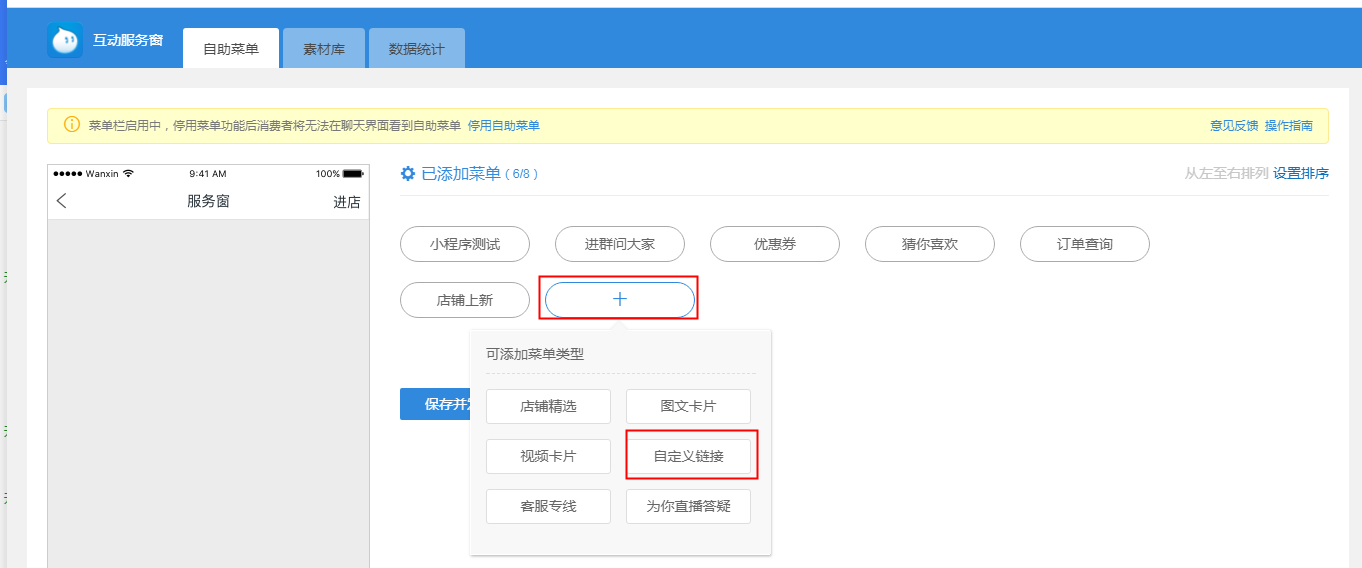Select the 店铺上新 menu pill
Screen dimensions: 1362x568
(465, 300)
